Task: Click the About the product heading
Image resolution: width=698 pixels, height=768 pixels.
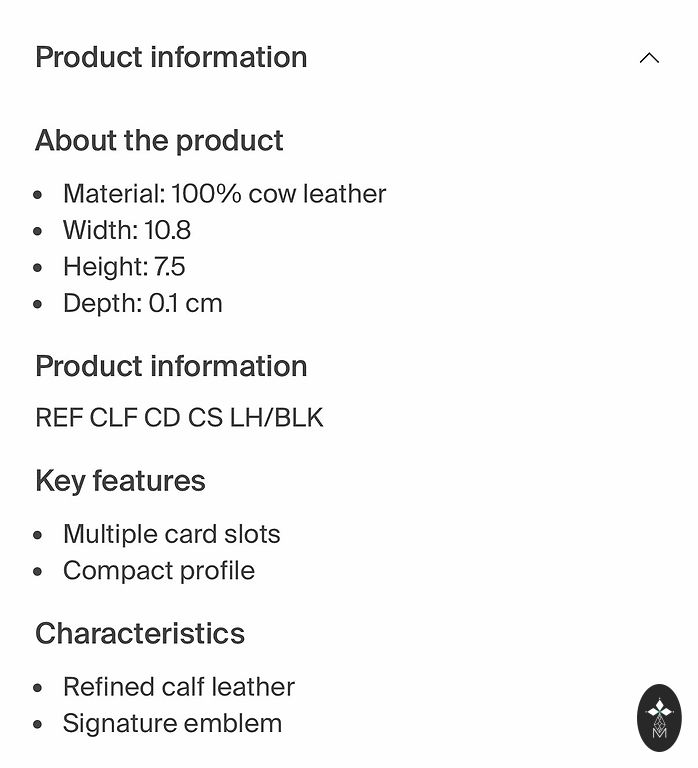Action: [x=159, y=140]
